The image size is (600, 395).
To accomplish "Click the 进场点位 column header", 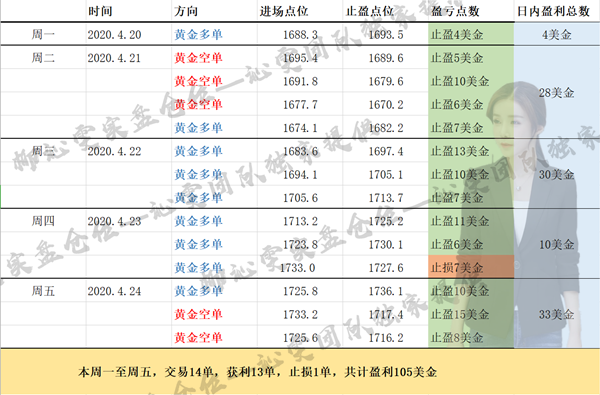I will click(284, 11).
